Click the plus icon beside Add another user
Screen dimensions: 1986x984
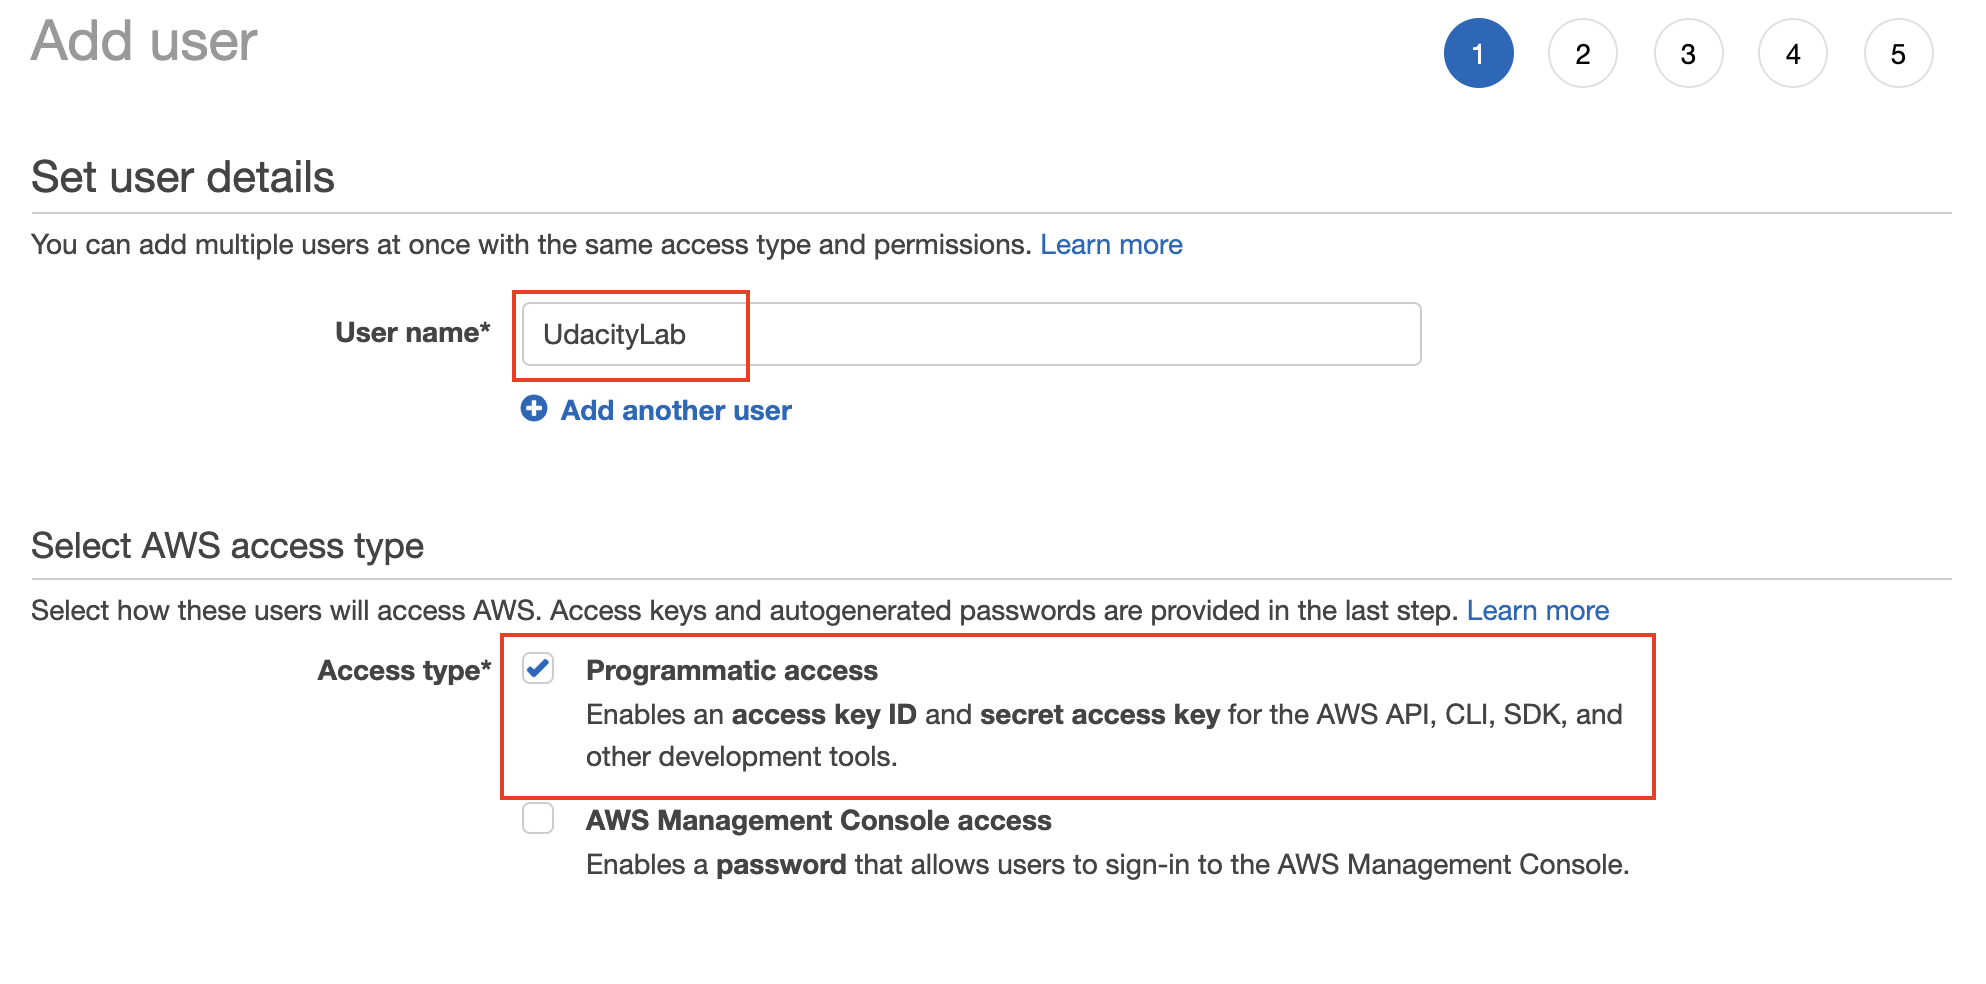(534, 409)
